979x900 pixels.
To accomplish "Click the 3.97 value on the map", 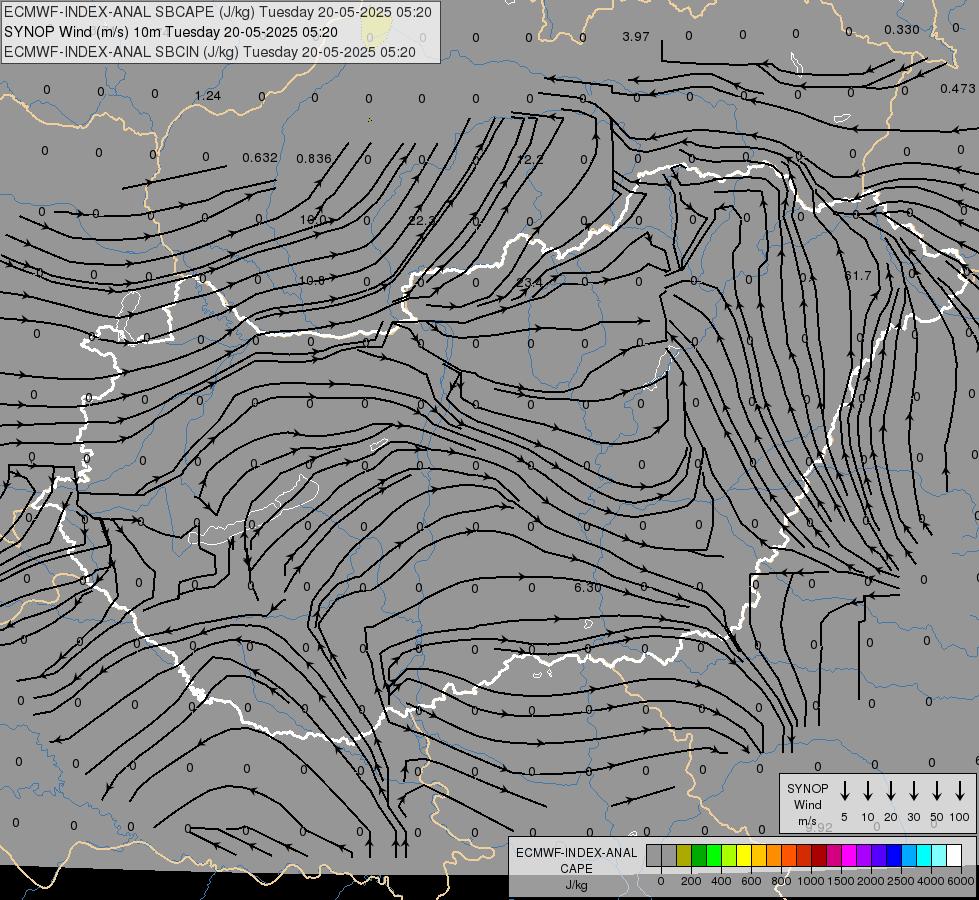I will (636, 37).
